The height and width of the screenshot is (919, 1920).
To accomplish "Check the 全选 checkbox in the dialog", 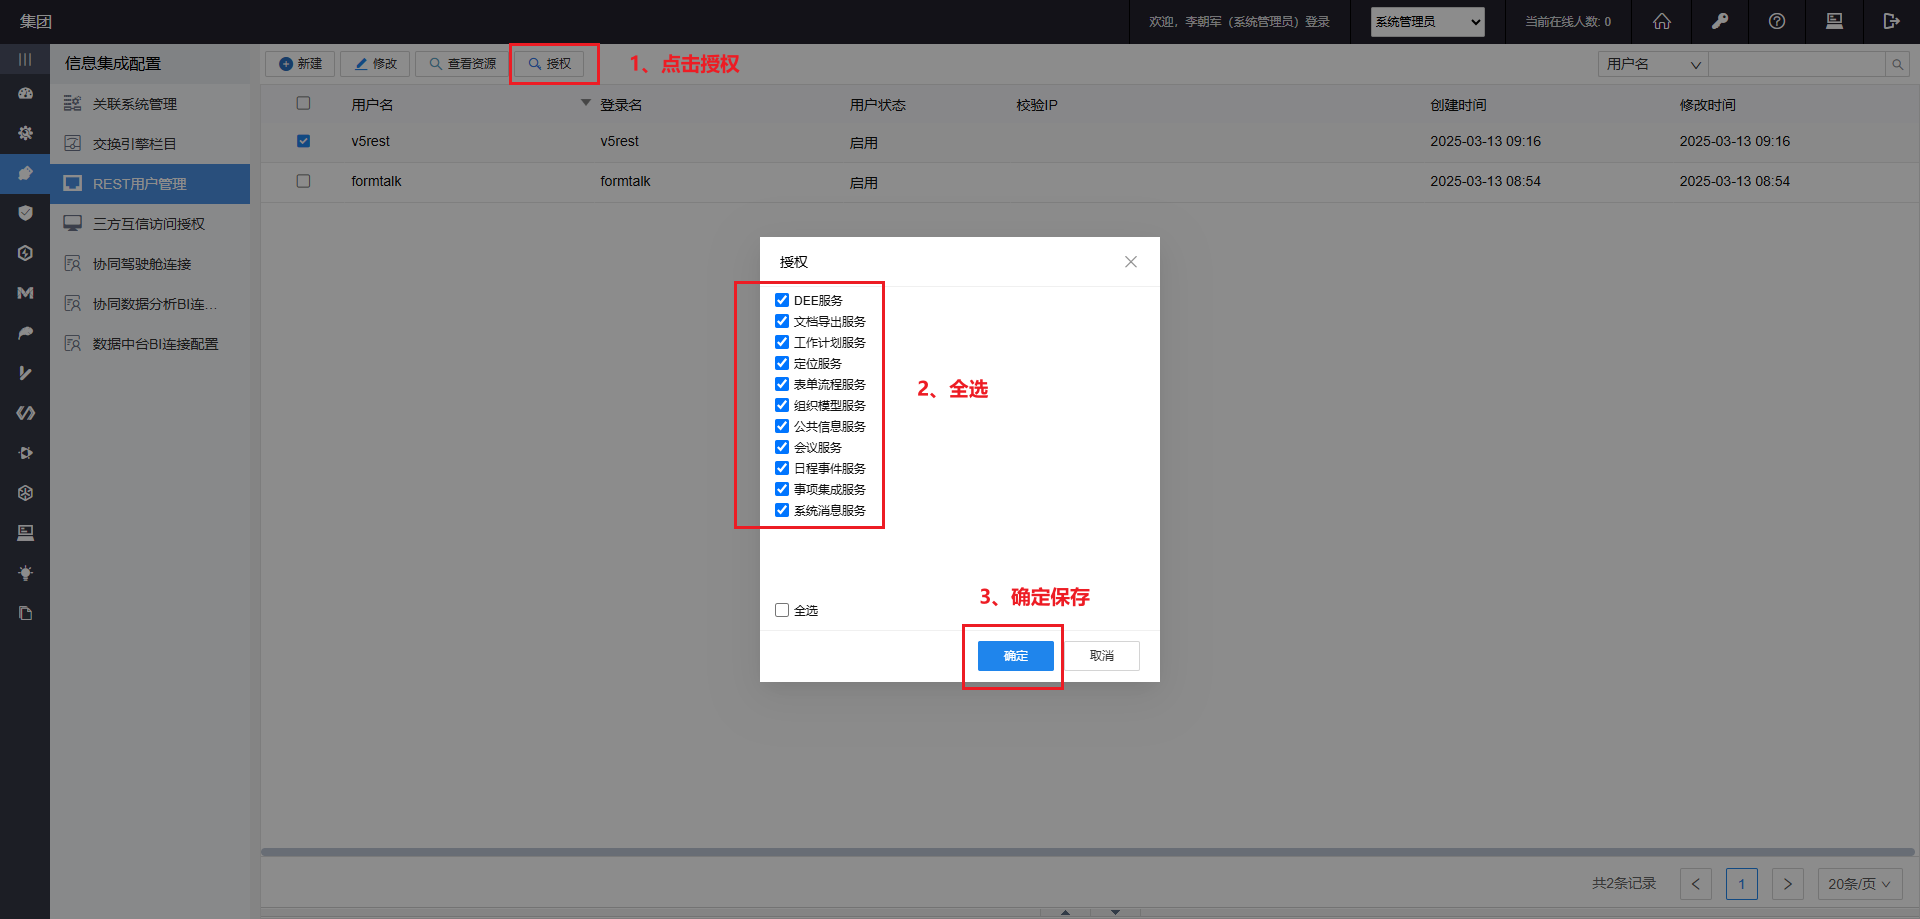I will tap(782, 610).
